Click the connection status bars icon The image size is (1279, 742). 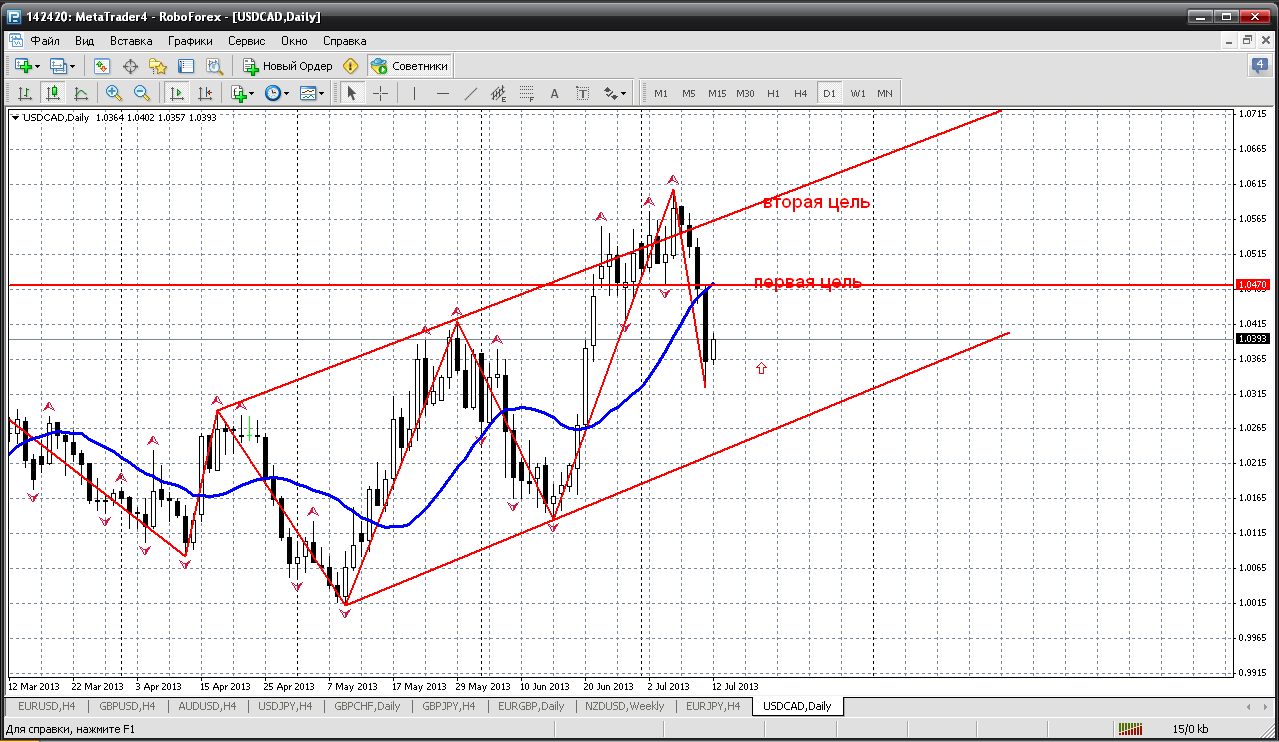[1130, 729]
